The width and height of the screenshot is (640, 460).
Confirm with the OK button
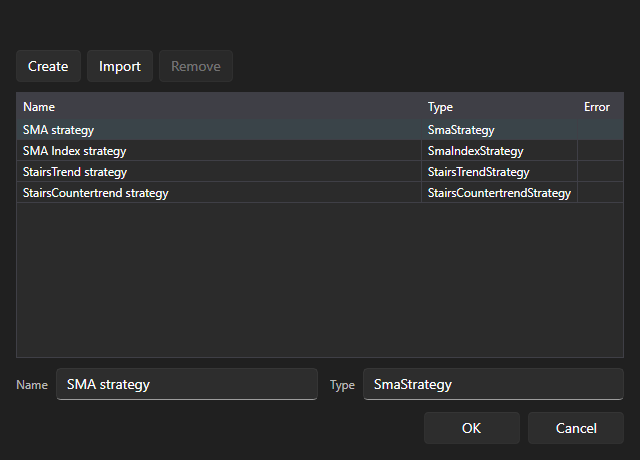point(471,428)
